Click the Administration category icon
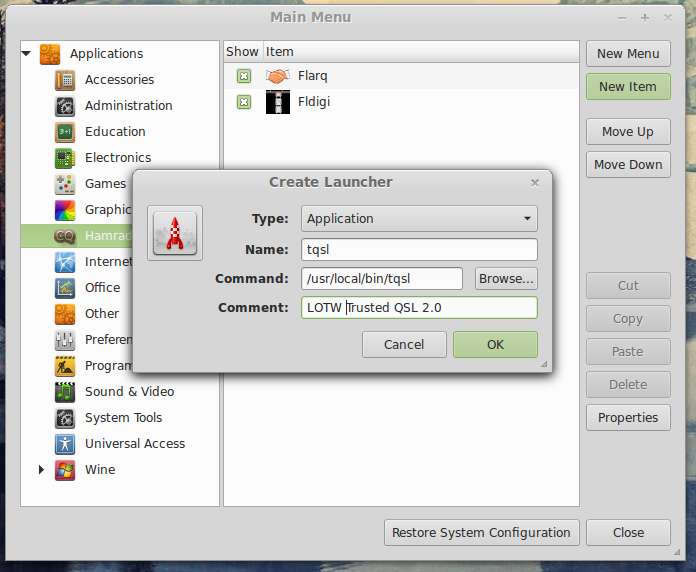The width and height of the screenshot is (696, 572). (x=65, y=106)
